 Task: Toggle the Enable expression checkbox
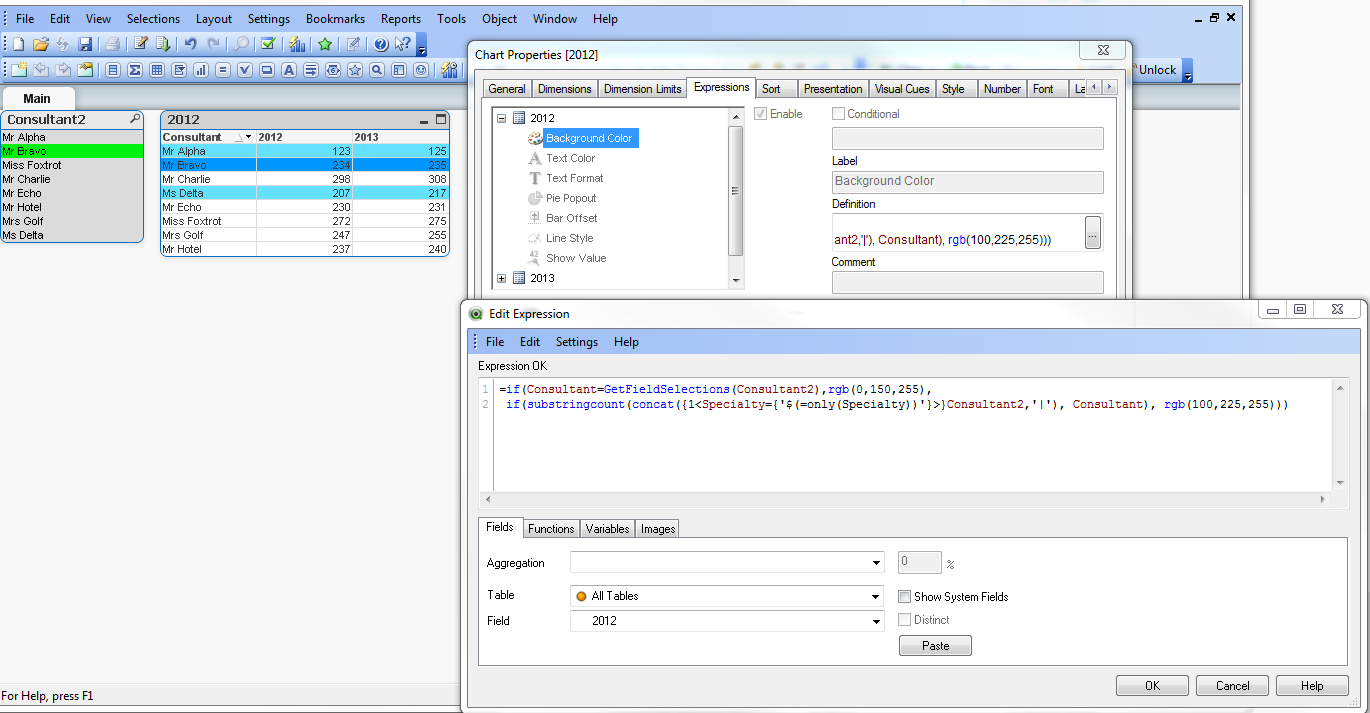coord(761,114)
